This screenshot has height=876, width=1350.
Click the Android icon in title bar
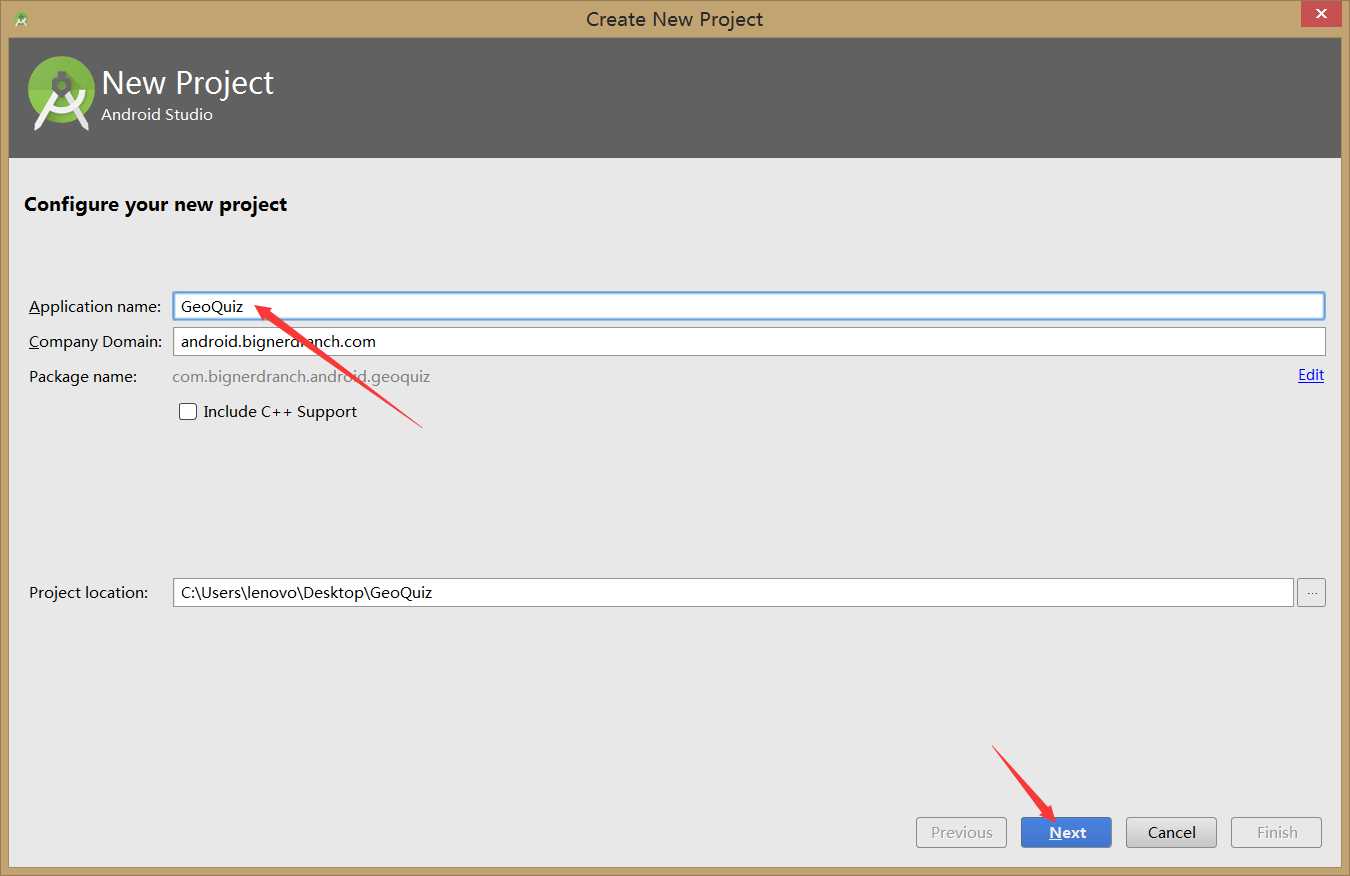[x=21, y=19]
